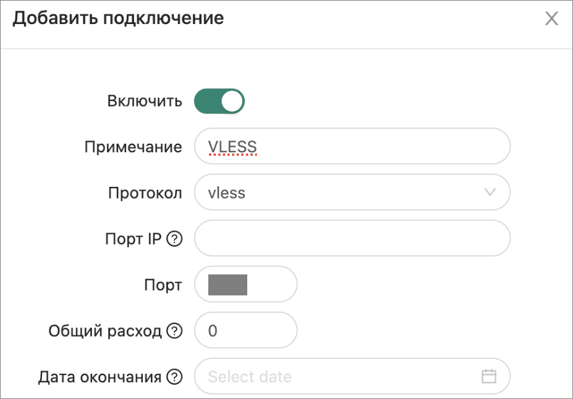Click the Дата окончания help question icon
573x399 pixels.
click(x=174, y=377)
